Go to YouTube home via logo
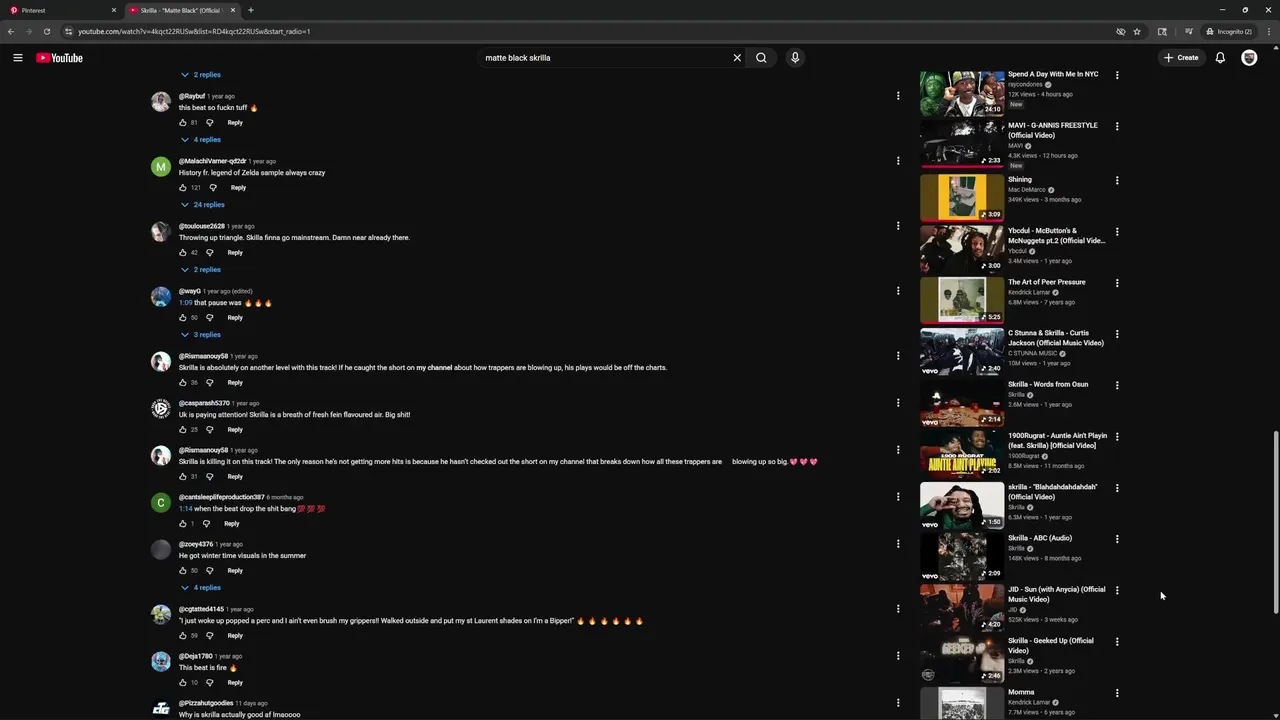 pos(59,58)
